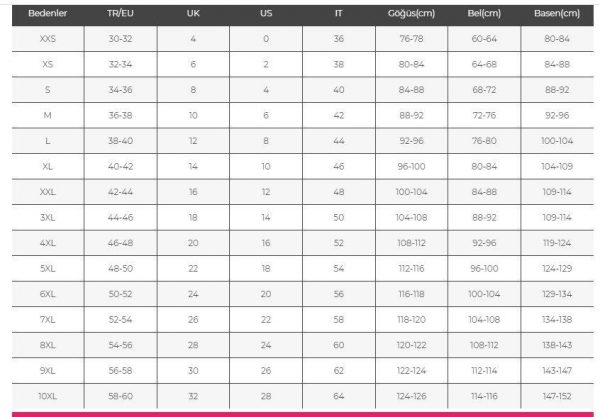Click the XXS size row label

pyautogui.click(x=47, y=39)
